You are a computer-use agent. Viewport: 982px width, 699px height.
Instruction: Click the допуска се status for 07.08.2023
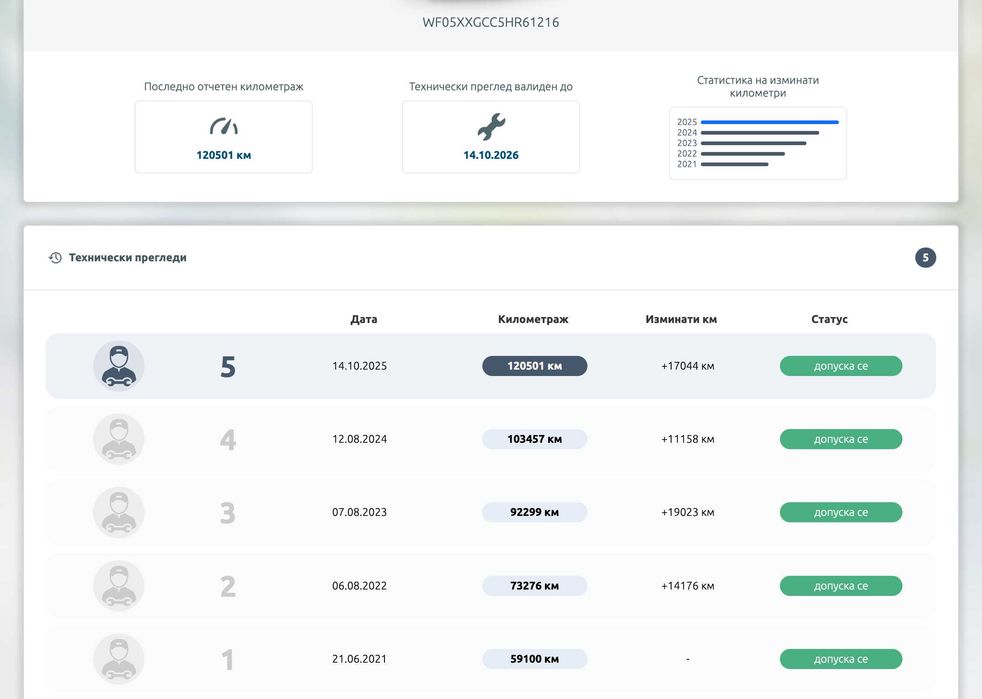[x=840, y=512]
